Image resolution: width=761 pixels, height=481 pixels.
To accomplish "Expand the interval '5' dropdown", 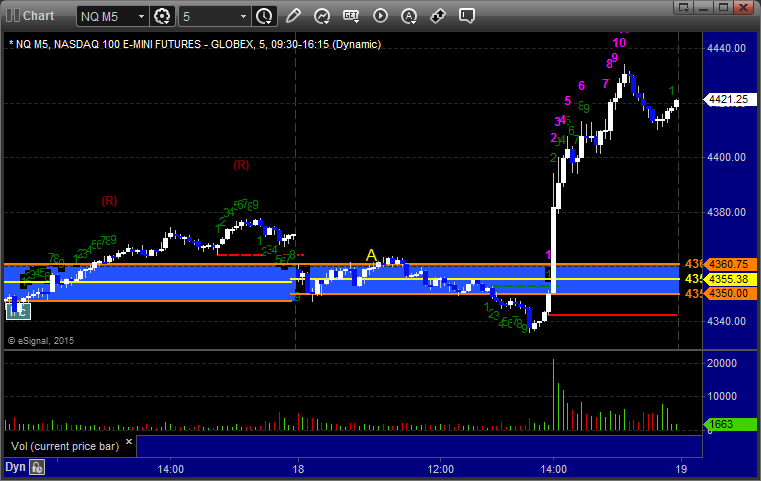I will click(x=244, y=17).
